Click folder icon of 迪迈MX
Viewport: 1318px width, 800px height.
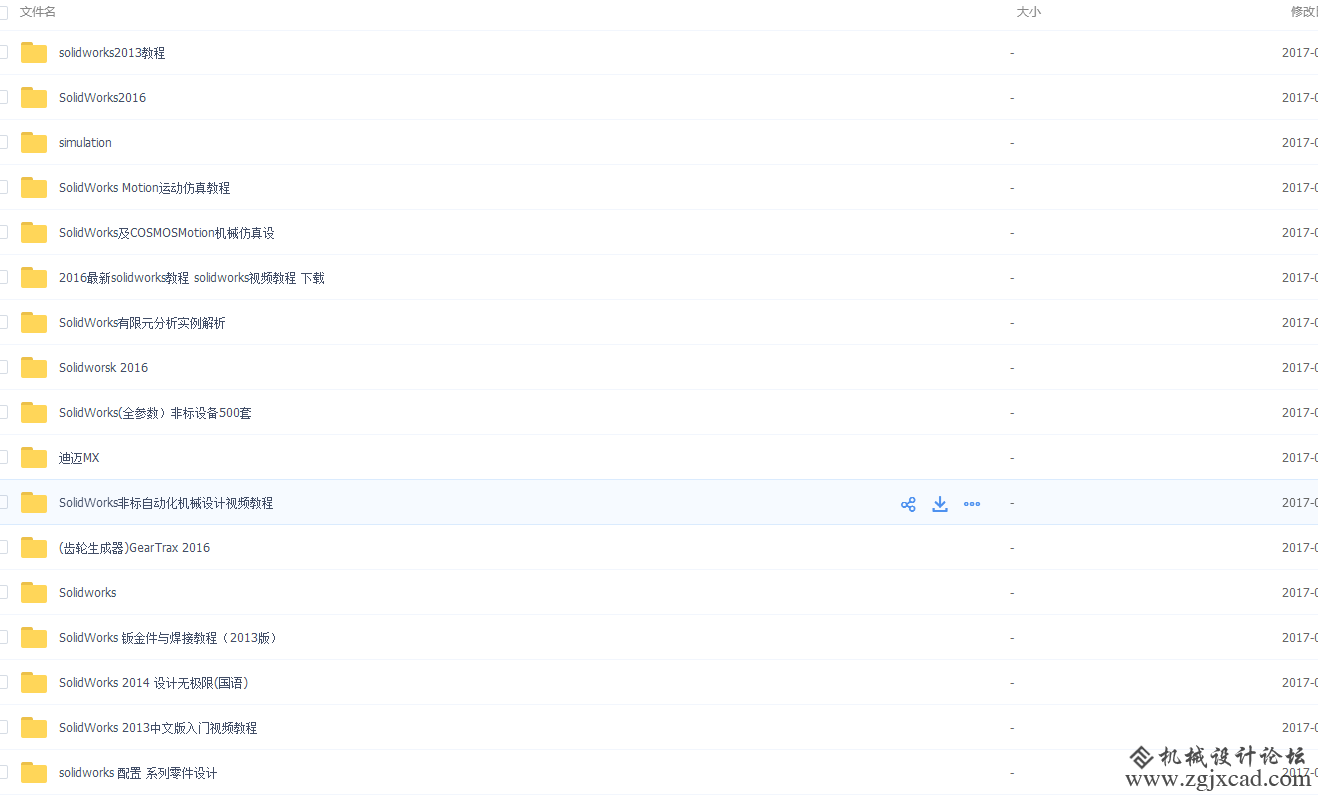click(x=34, y=458)
